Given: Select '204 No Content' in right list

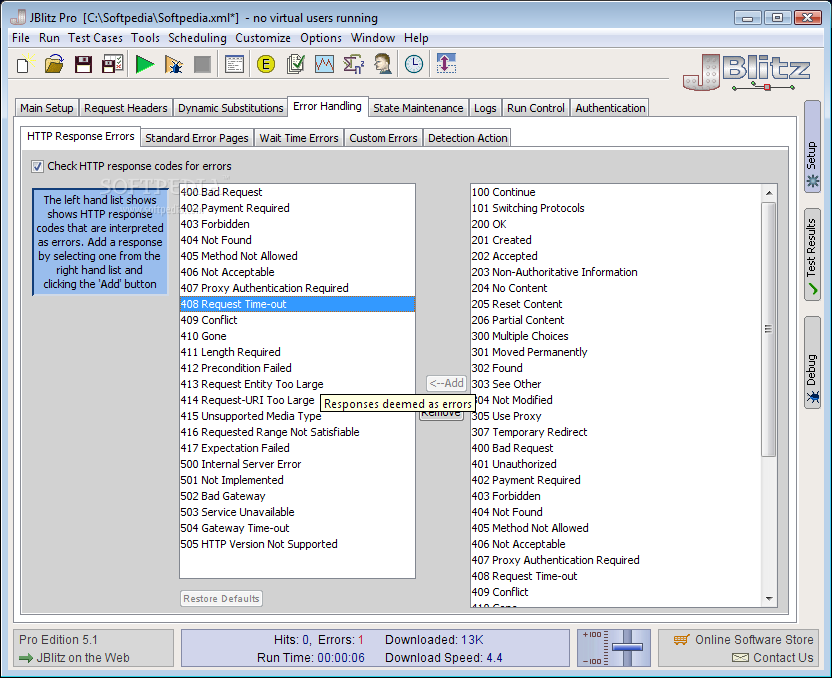Looking at the screenshot, I should coord(616,289).
